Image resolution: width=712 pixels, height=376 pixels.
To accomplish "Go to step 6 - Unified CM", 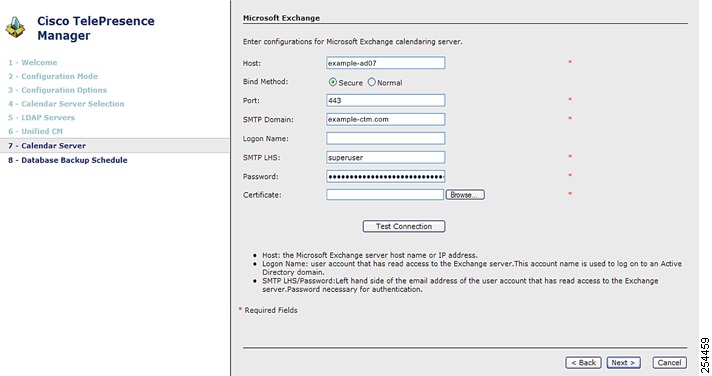I will (x=35, y=131).
